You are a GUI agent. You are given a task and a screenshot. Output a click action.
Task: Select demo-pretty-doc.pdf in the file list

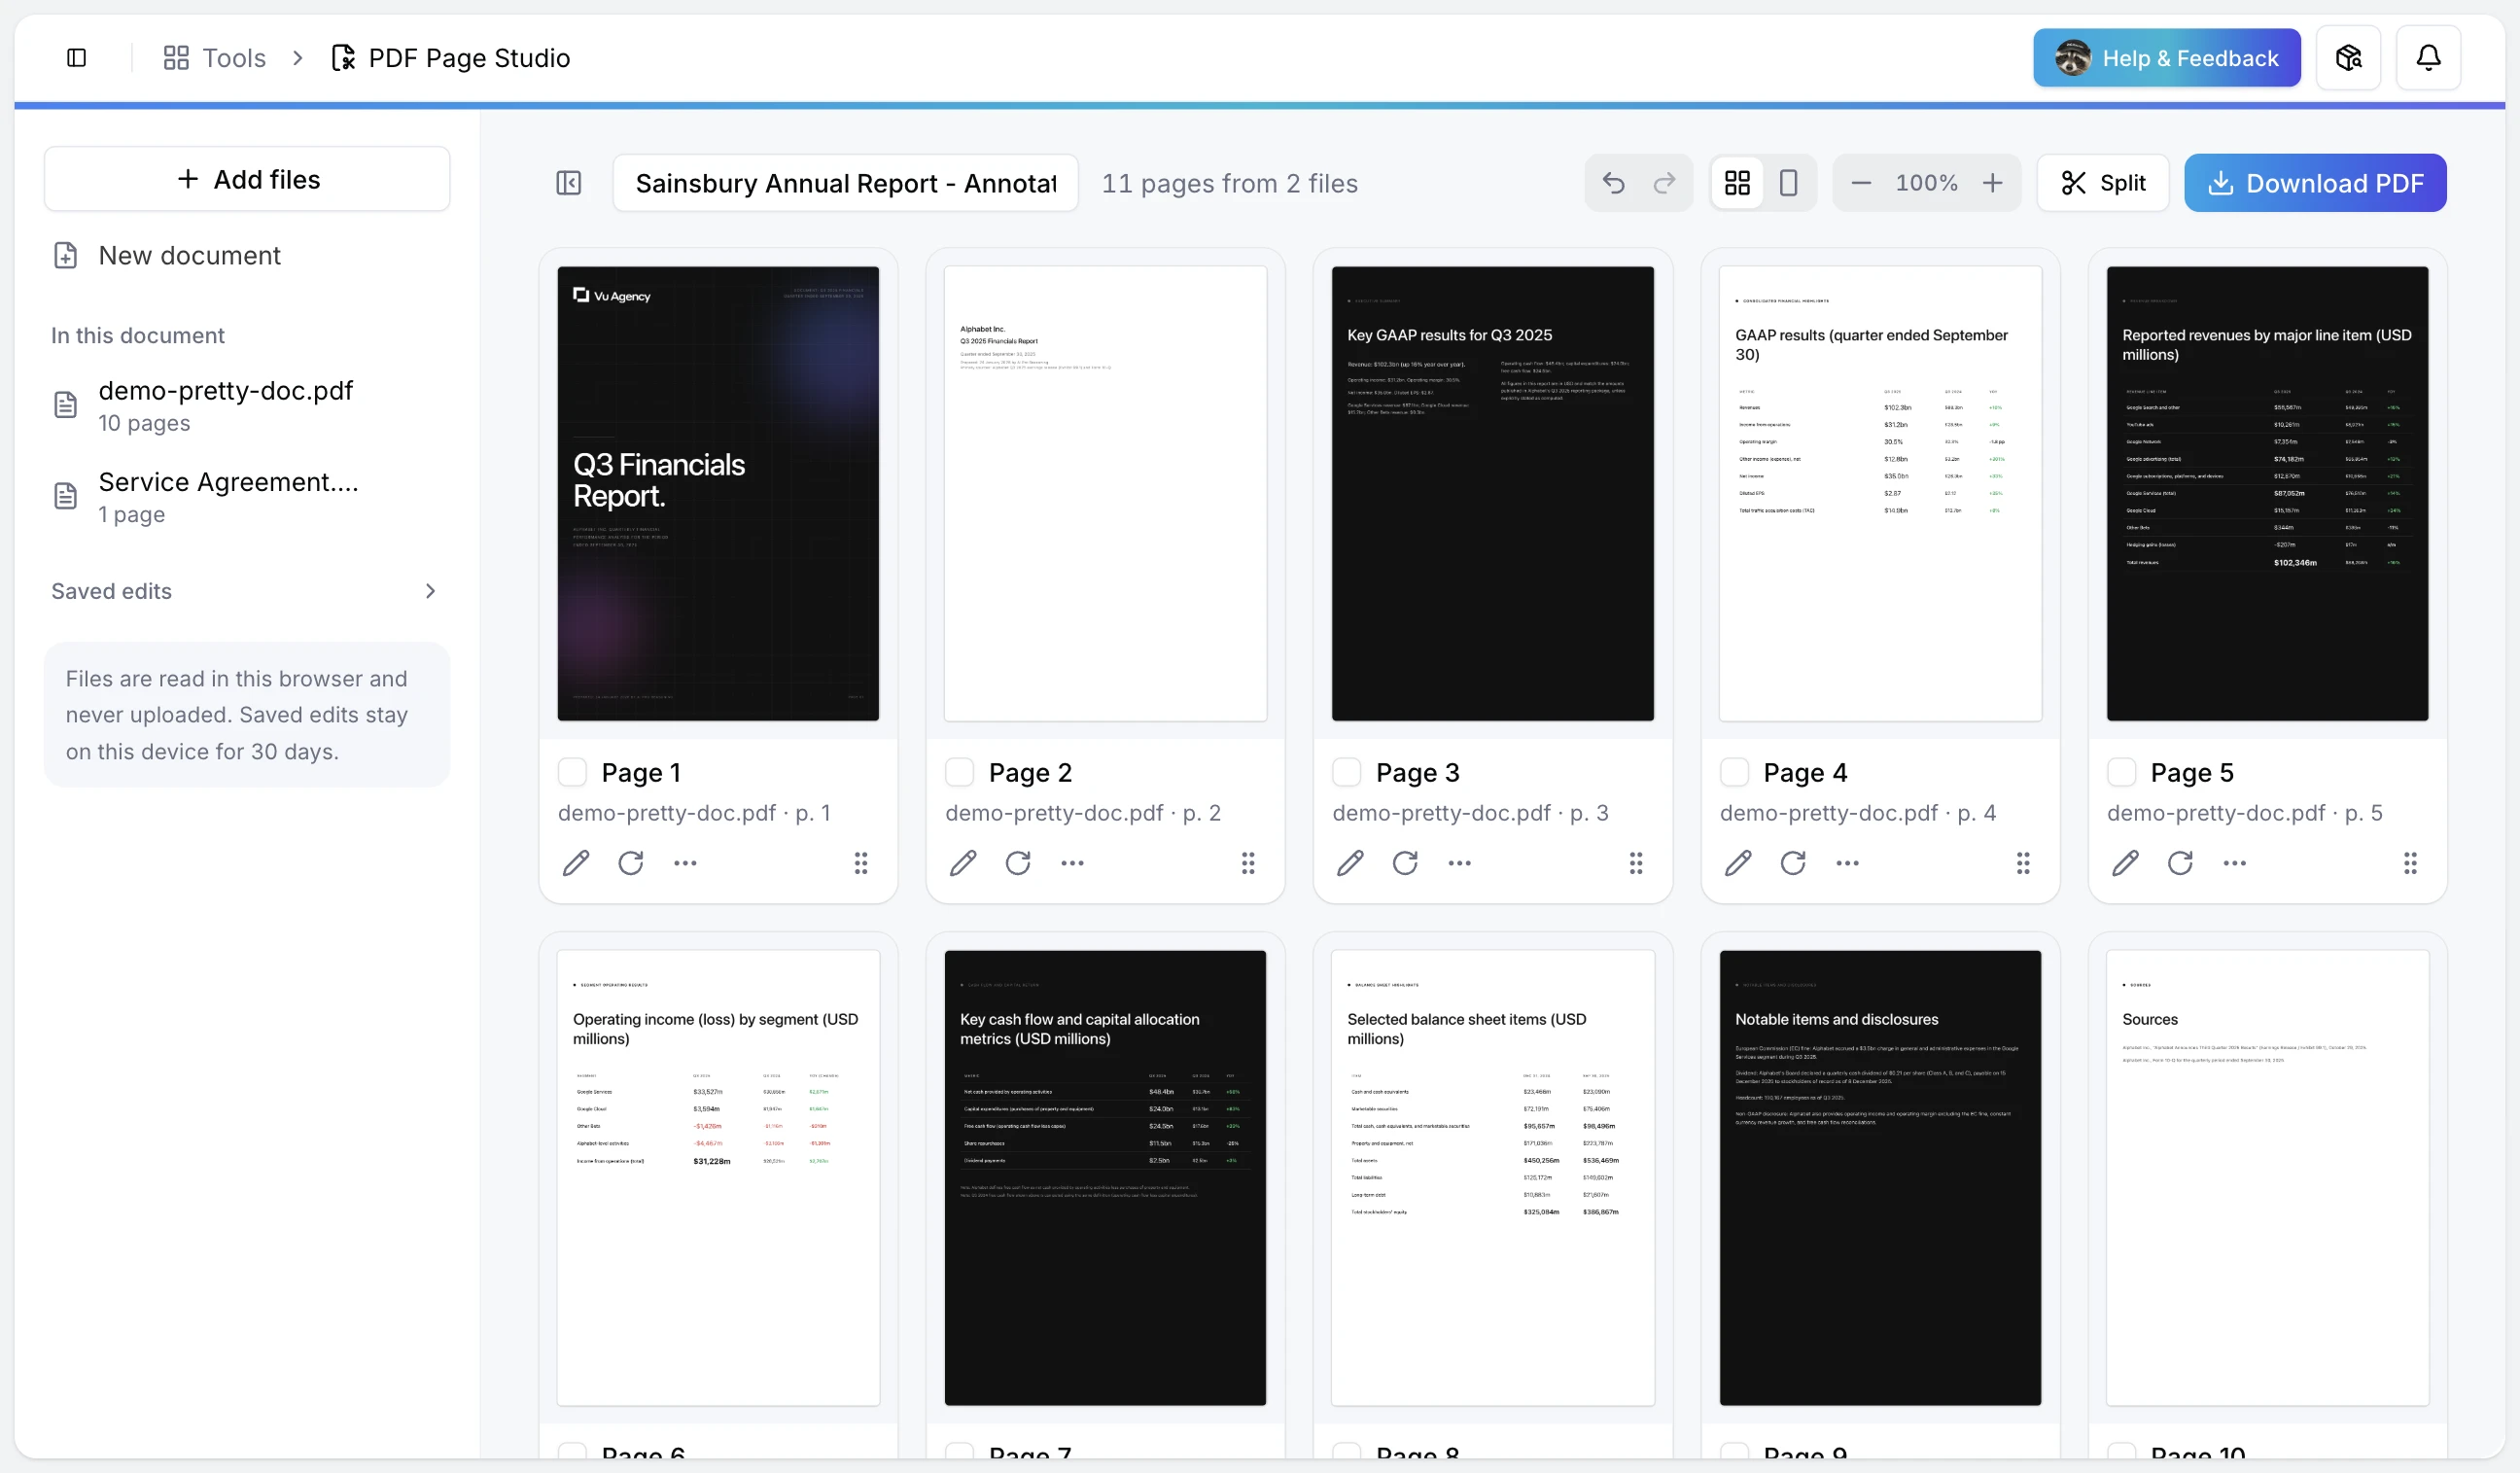click(247, 406)
